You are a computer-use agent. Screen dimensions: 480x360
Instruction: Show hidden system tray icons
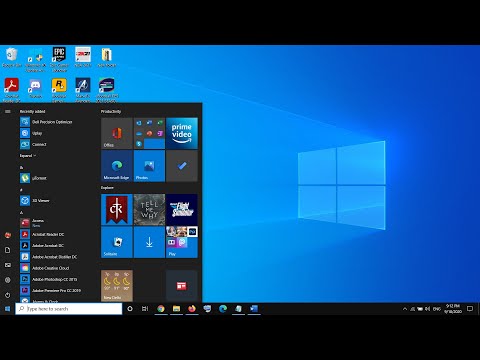[405, 309]
